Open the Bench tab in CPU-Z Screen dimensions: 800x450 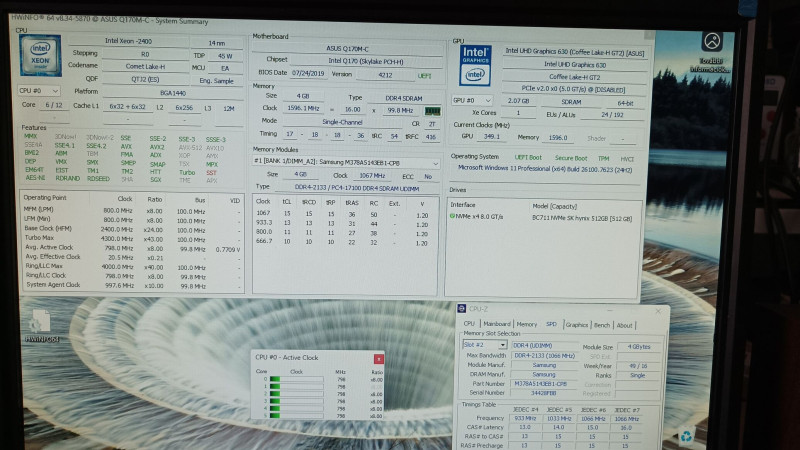602,325
